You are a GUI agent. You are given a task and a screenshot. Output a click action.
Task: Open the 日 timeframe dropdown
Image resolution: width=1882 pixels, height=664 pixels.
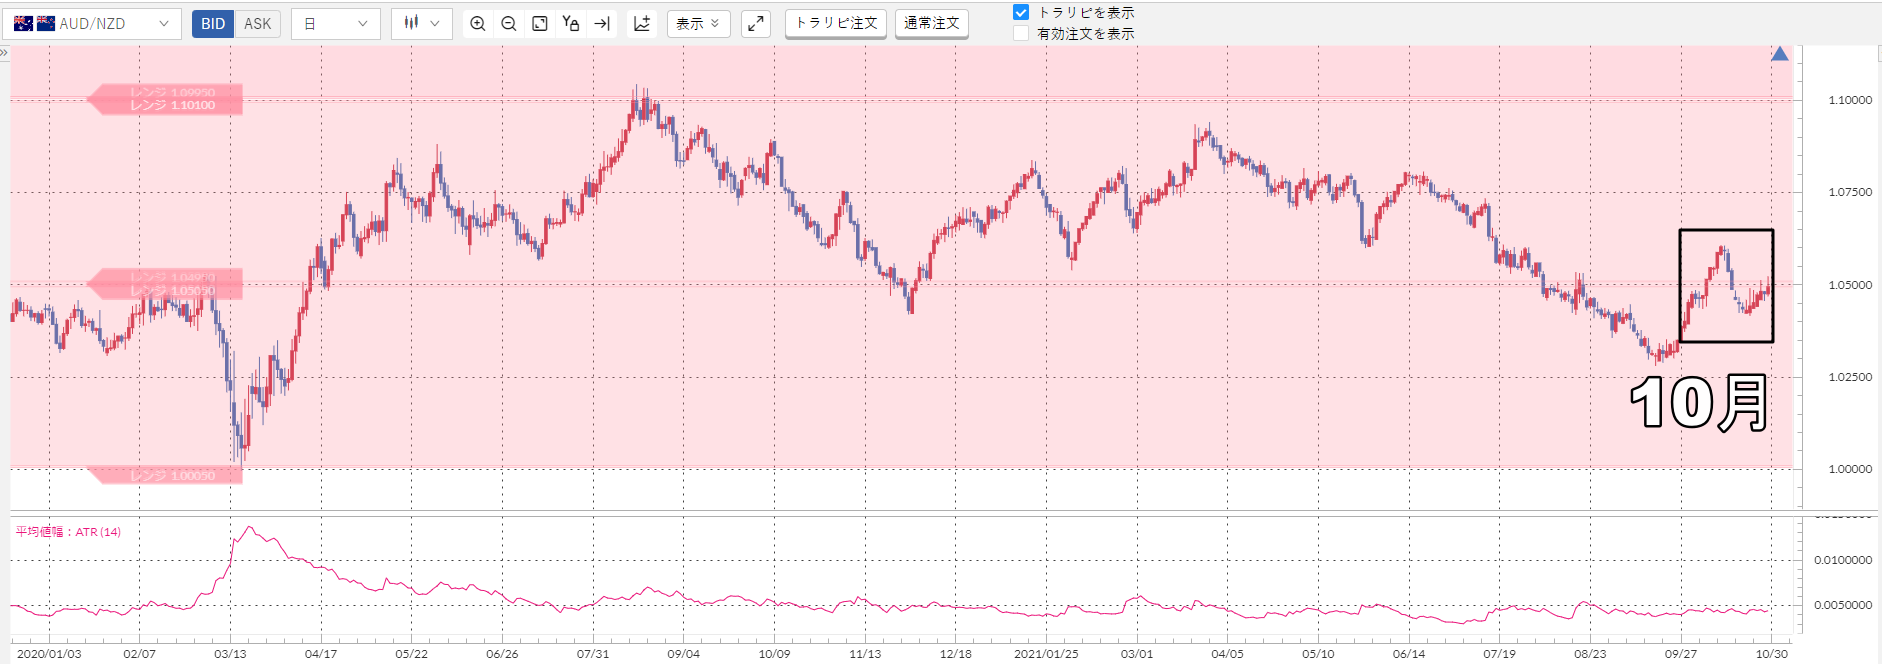tap(336, 24)
